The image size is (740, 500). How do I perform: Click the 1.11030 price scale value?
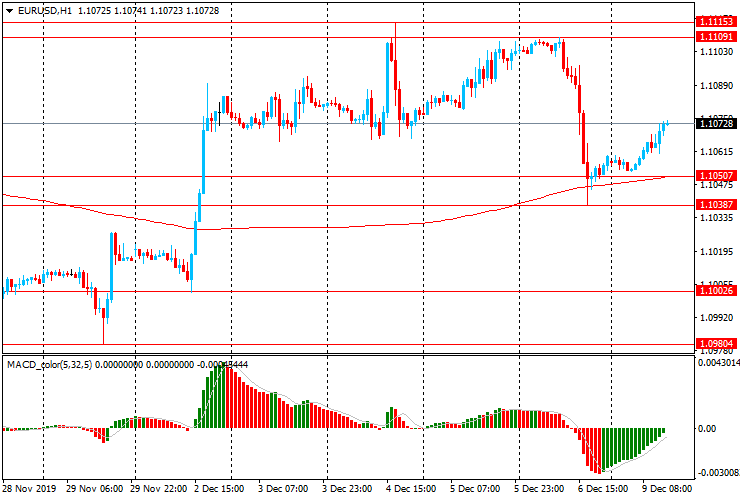point(716,51)
